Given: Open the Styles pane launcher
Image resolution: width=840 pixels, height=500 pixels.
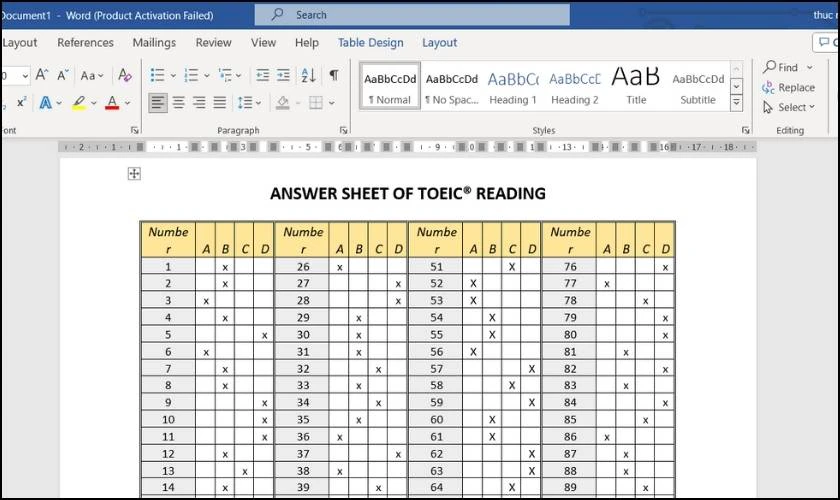Looking at the screenshot, I should coord(745,130).
